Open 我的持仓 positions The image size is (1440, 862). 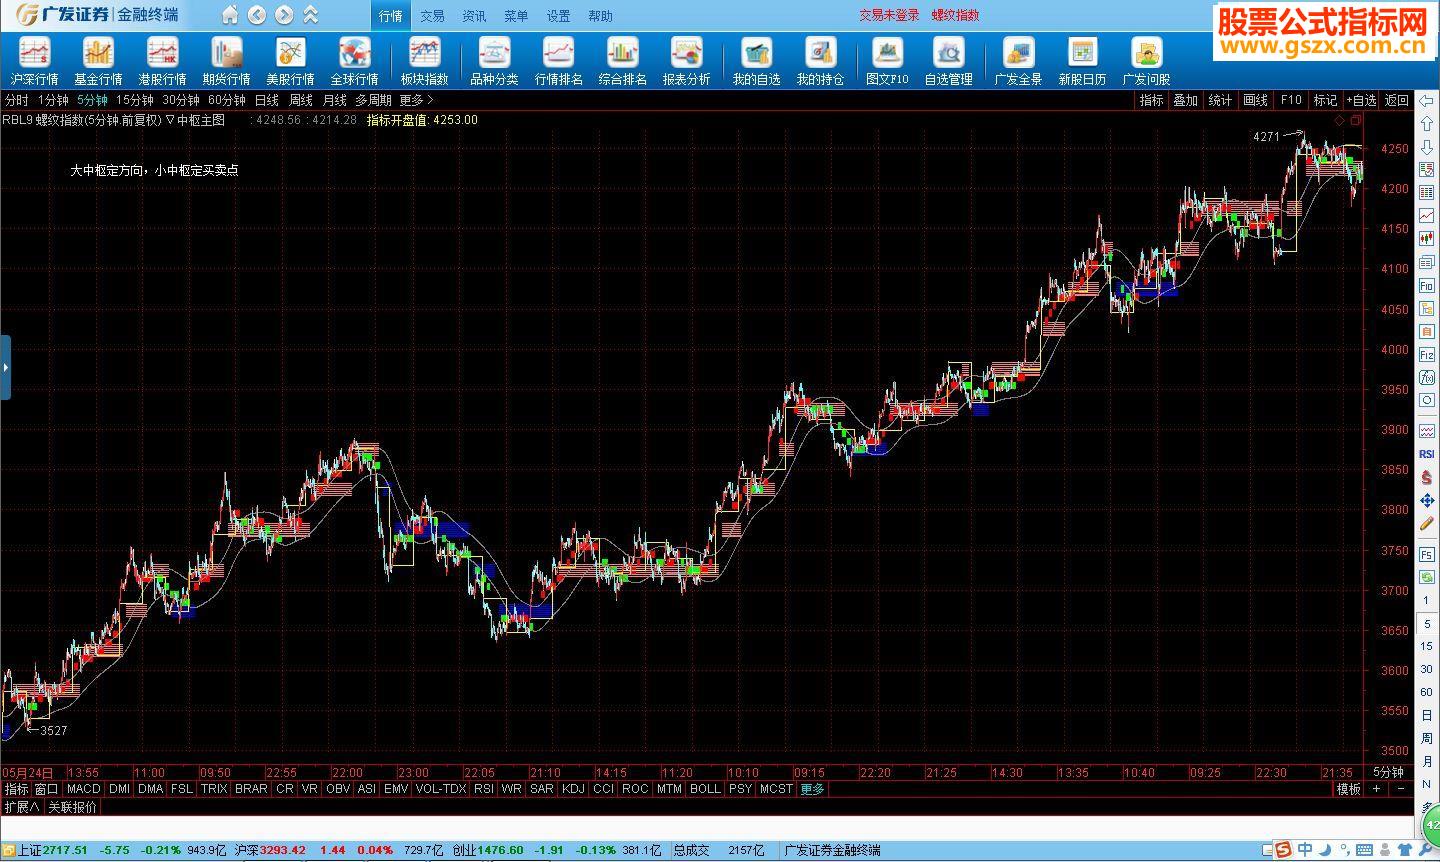(820, 61)
